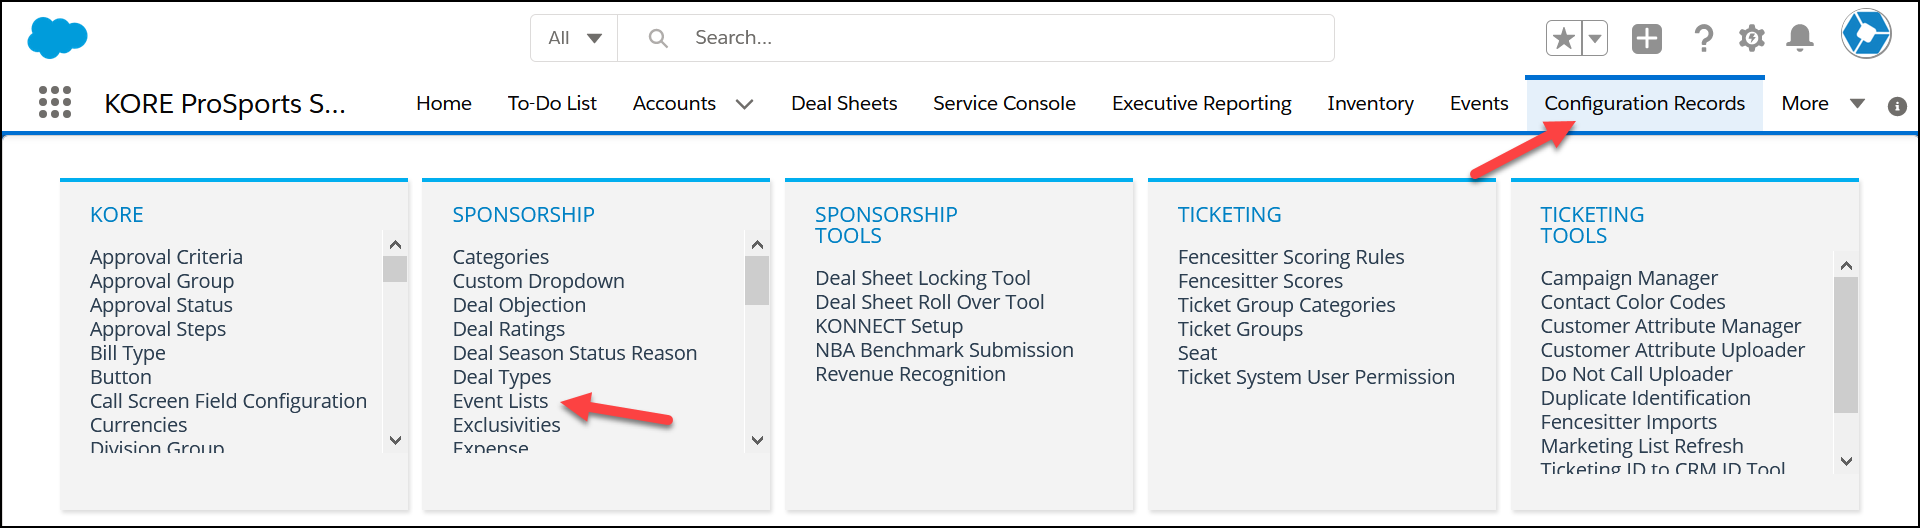Click the info icon beside More

1897,106
